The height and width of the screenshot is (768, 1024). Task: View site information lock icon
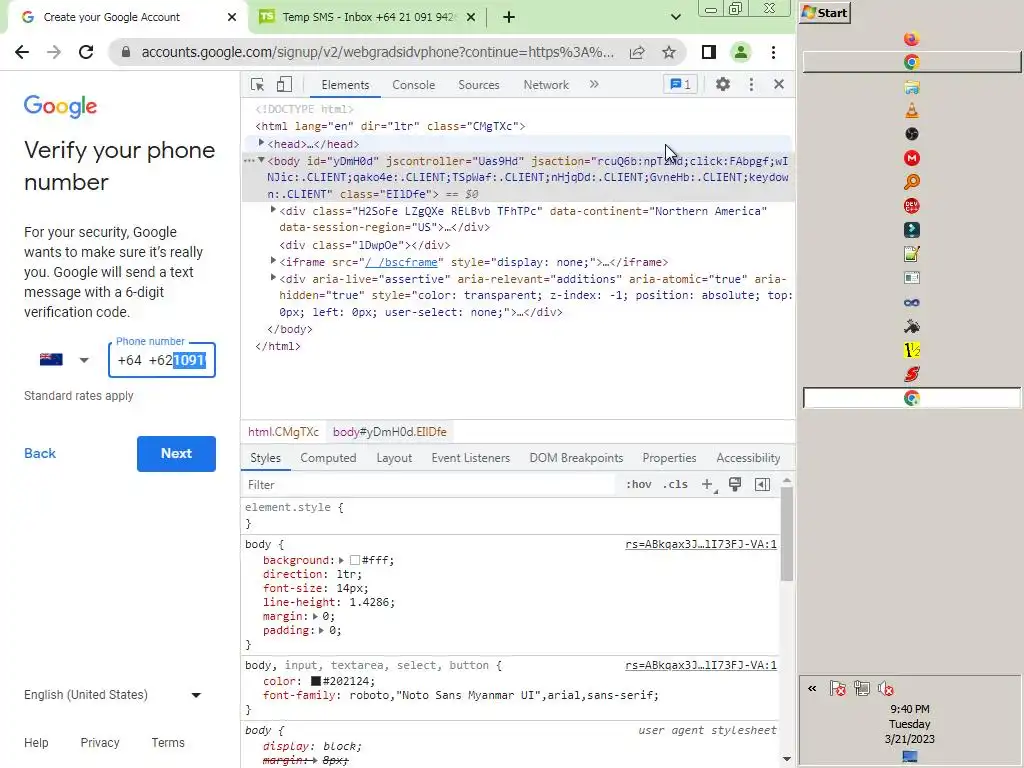click(126, 52)
